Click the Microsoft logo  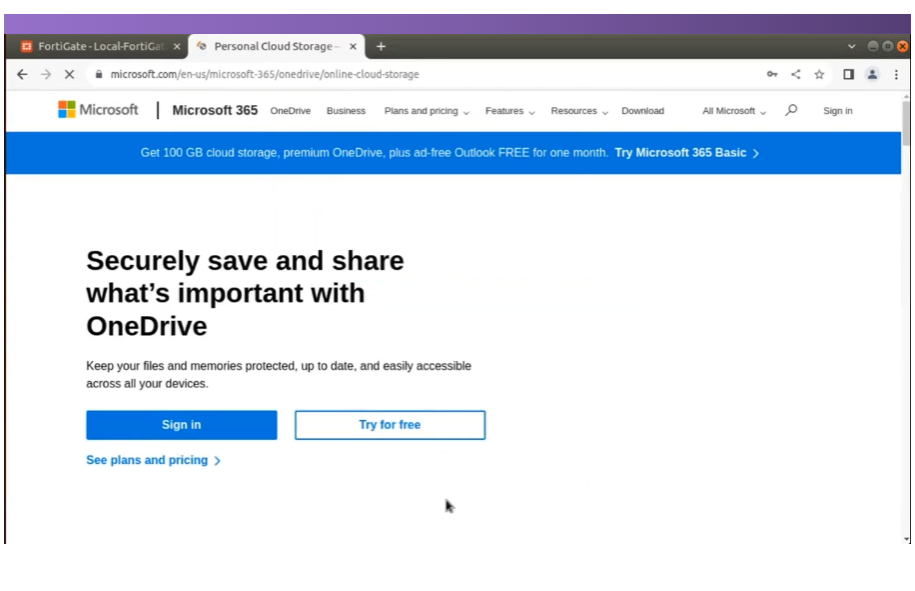click(x=98, y=110)
